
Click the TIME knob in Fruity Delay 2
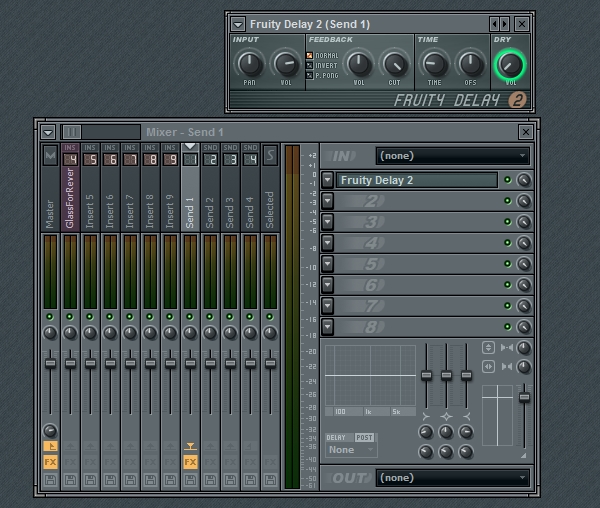pyautogui.click(x=434, y=64)
